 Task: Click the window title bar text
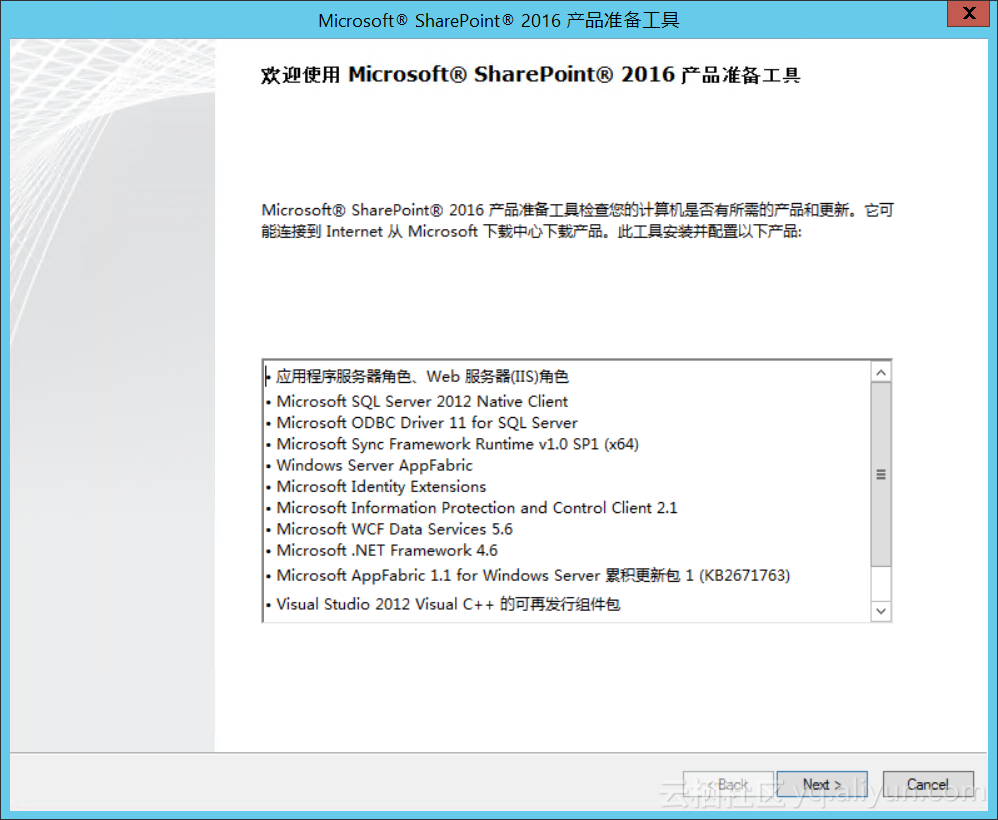tap(498, 20)
